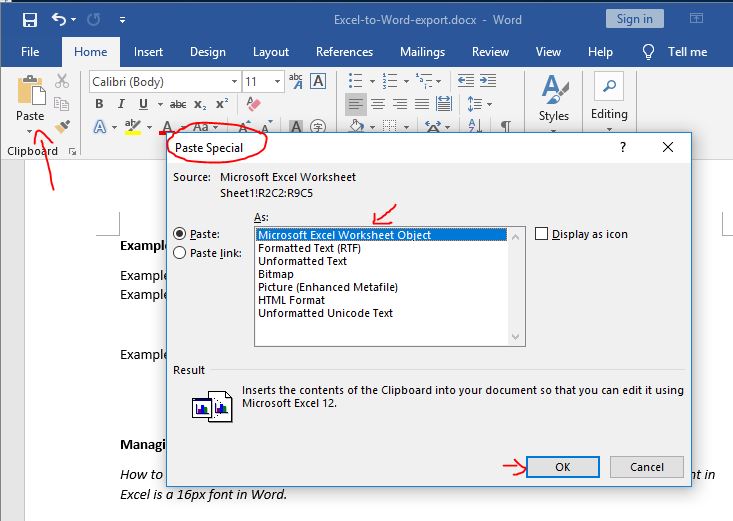The image size is (733, 521).
Task: Toggle Italic formatting
Action: pyautogui.click(x=121, y=104)
